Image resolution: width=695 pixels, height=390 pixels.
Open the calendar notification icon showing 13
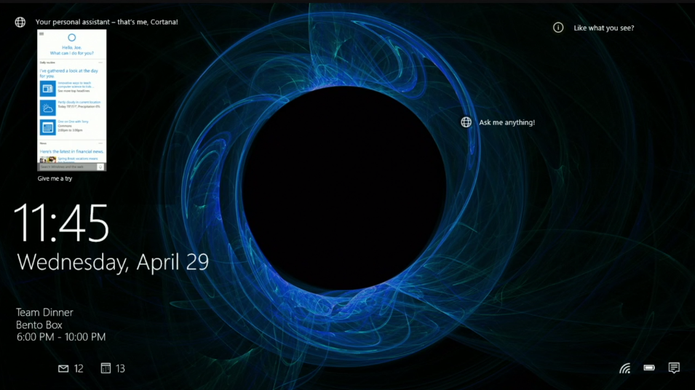point(105,368)
